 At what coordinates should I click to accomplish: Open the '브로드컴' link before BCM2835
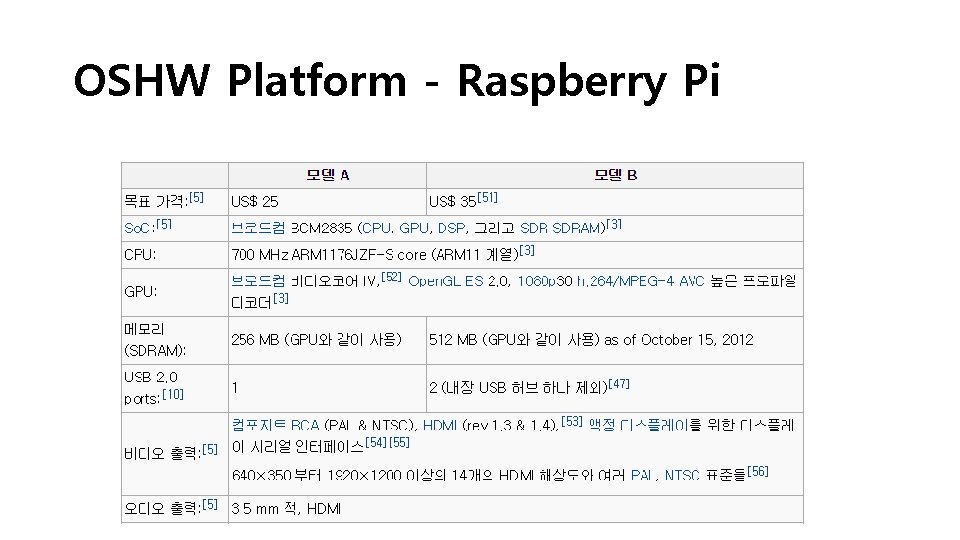pyautogui.click(x=258, y=228)
